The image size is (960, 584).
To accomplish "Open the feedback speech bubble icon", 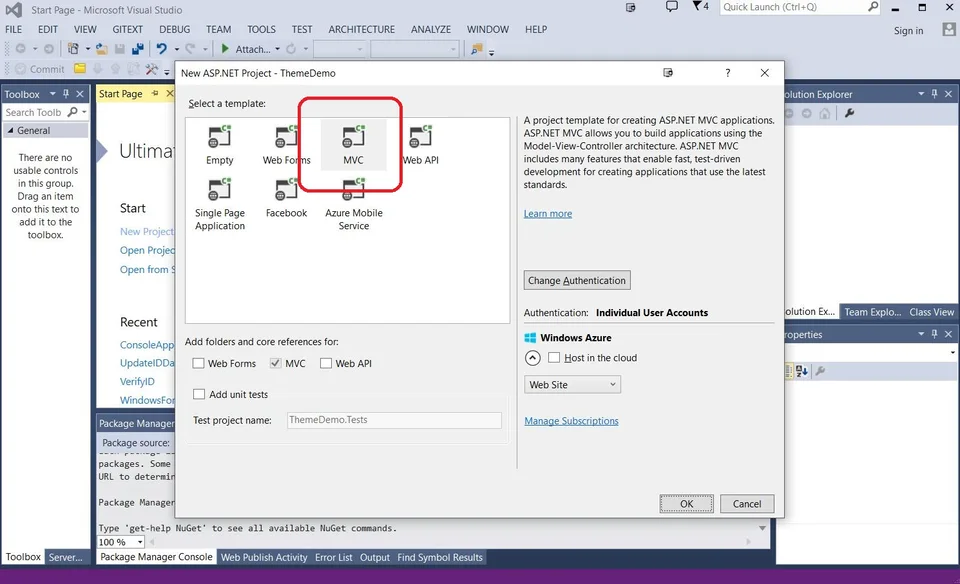I will (672, 7).
